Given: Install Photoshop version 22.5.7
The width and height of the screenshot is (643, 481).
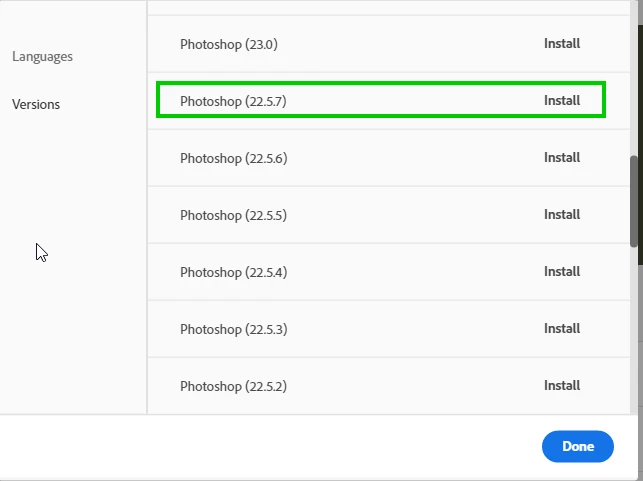Looking at the screenshot, I should tap(562, 101).
